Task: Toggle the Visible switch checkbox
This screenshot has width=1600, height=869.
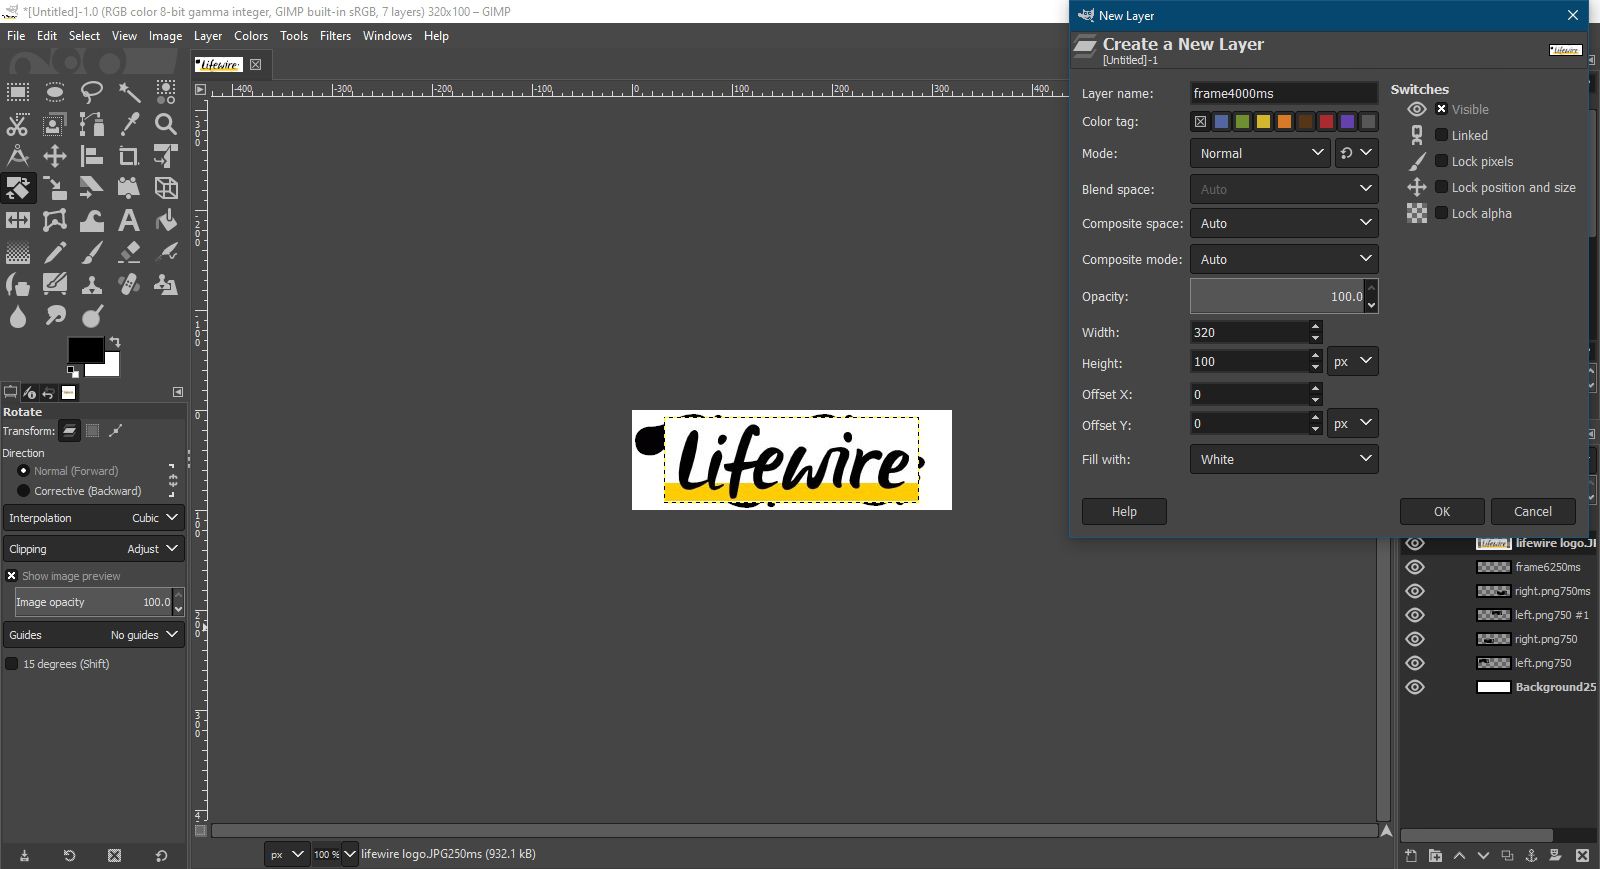Action: click(x=1441, y=109)
